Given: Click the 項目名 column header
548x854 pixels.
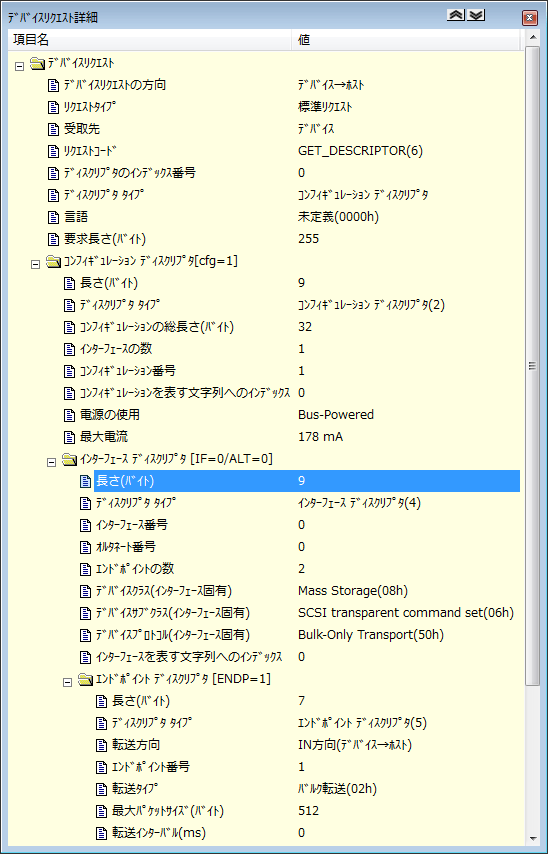Looking at the screenshot, I should point(150,40).
